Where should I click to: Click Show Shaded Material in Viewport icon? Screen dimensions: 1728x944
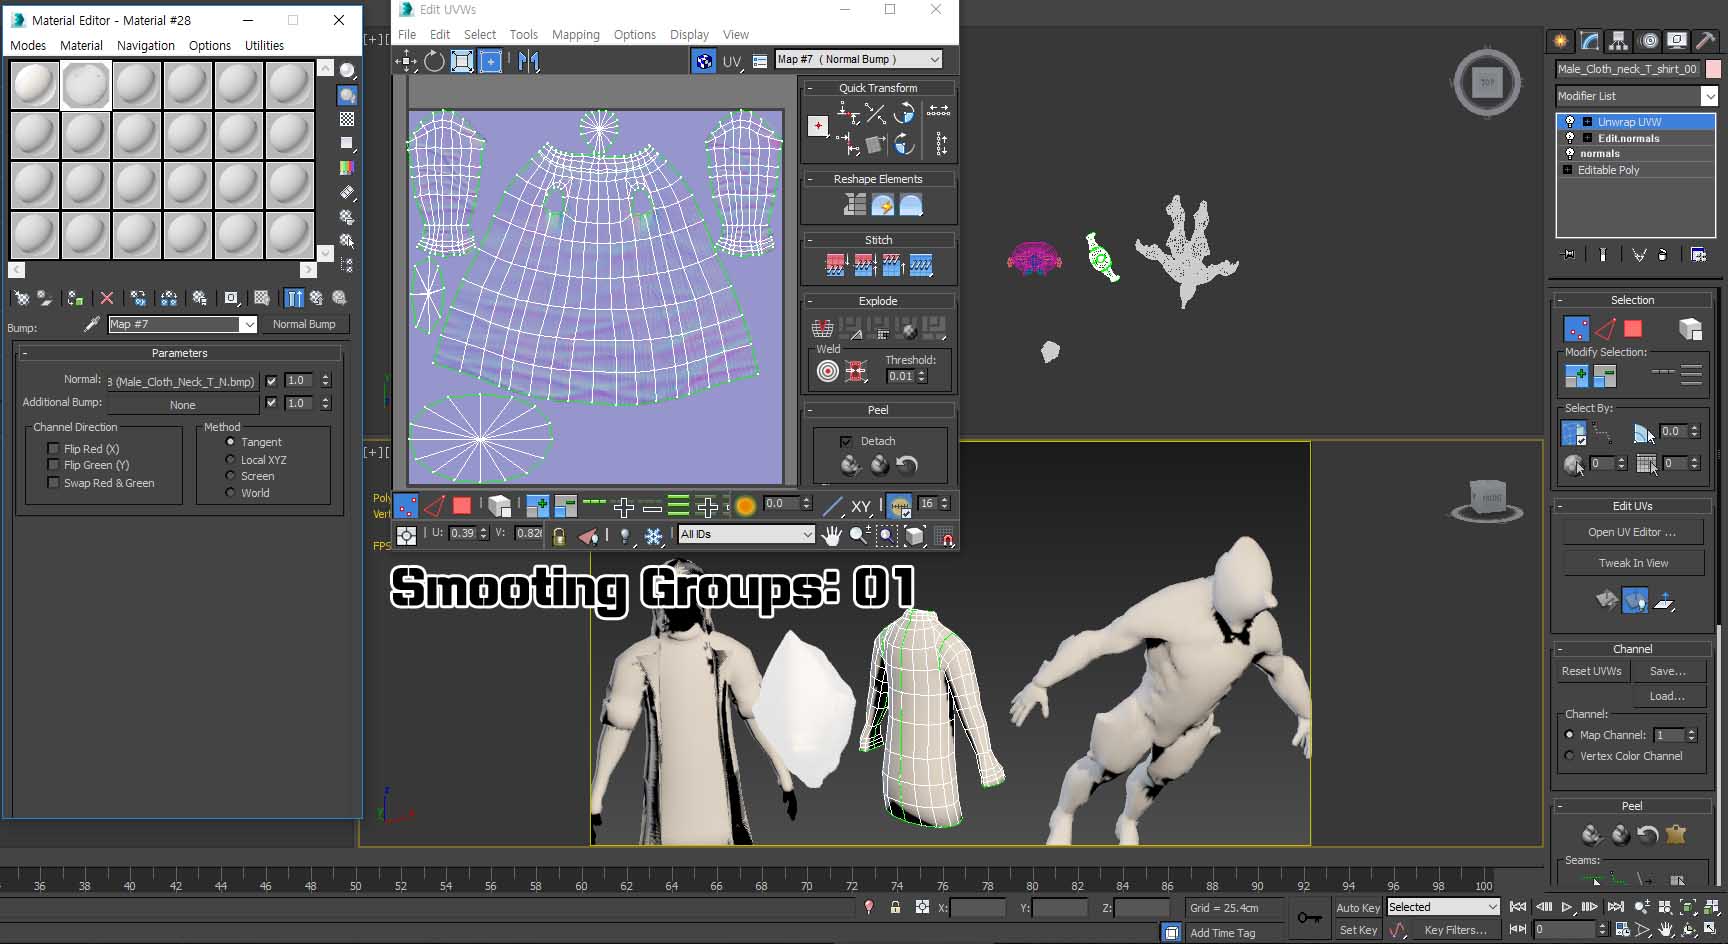[264, 298]
